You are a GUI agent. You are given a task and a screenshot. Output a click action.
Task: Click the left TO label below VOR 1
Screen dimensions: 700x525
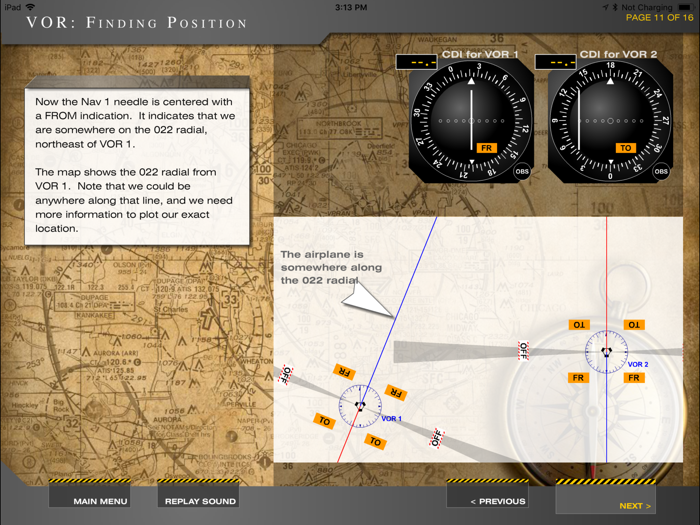pyautogui.click(x=325, y=421)
